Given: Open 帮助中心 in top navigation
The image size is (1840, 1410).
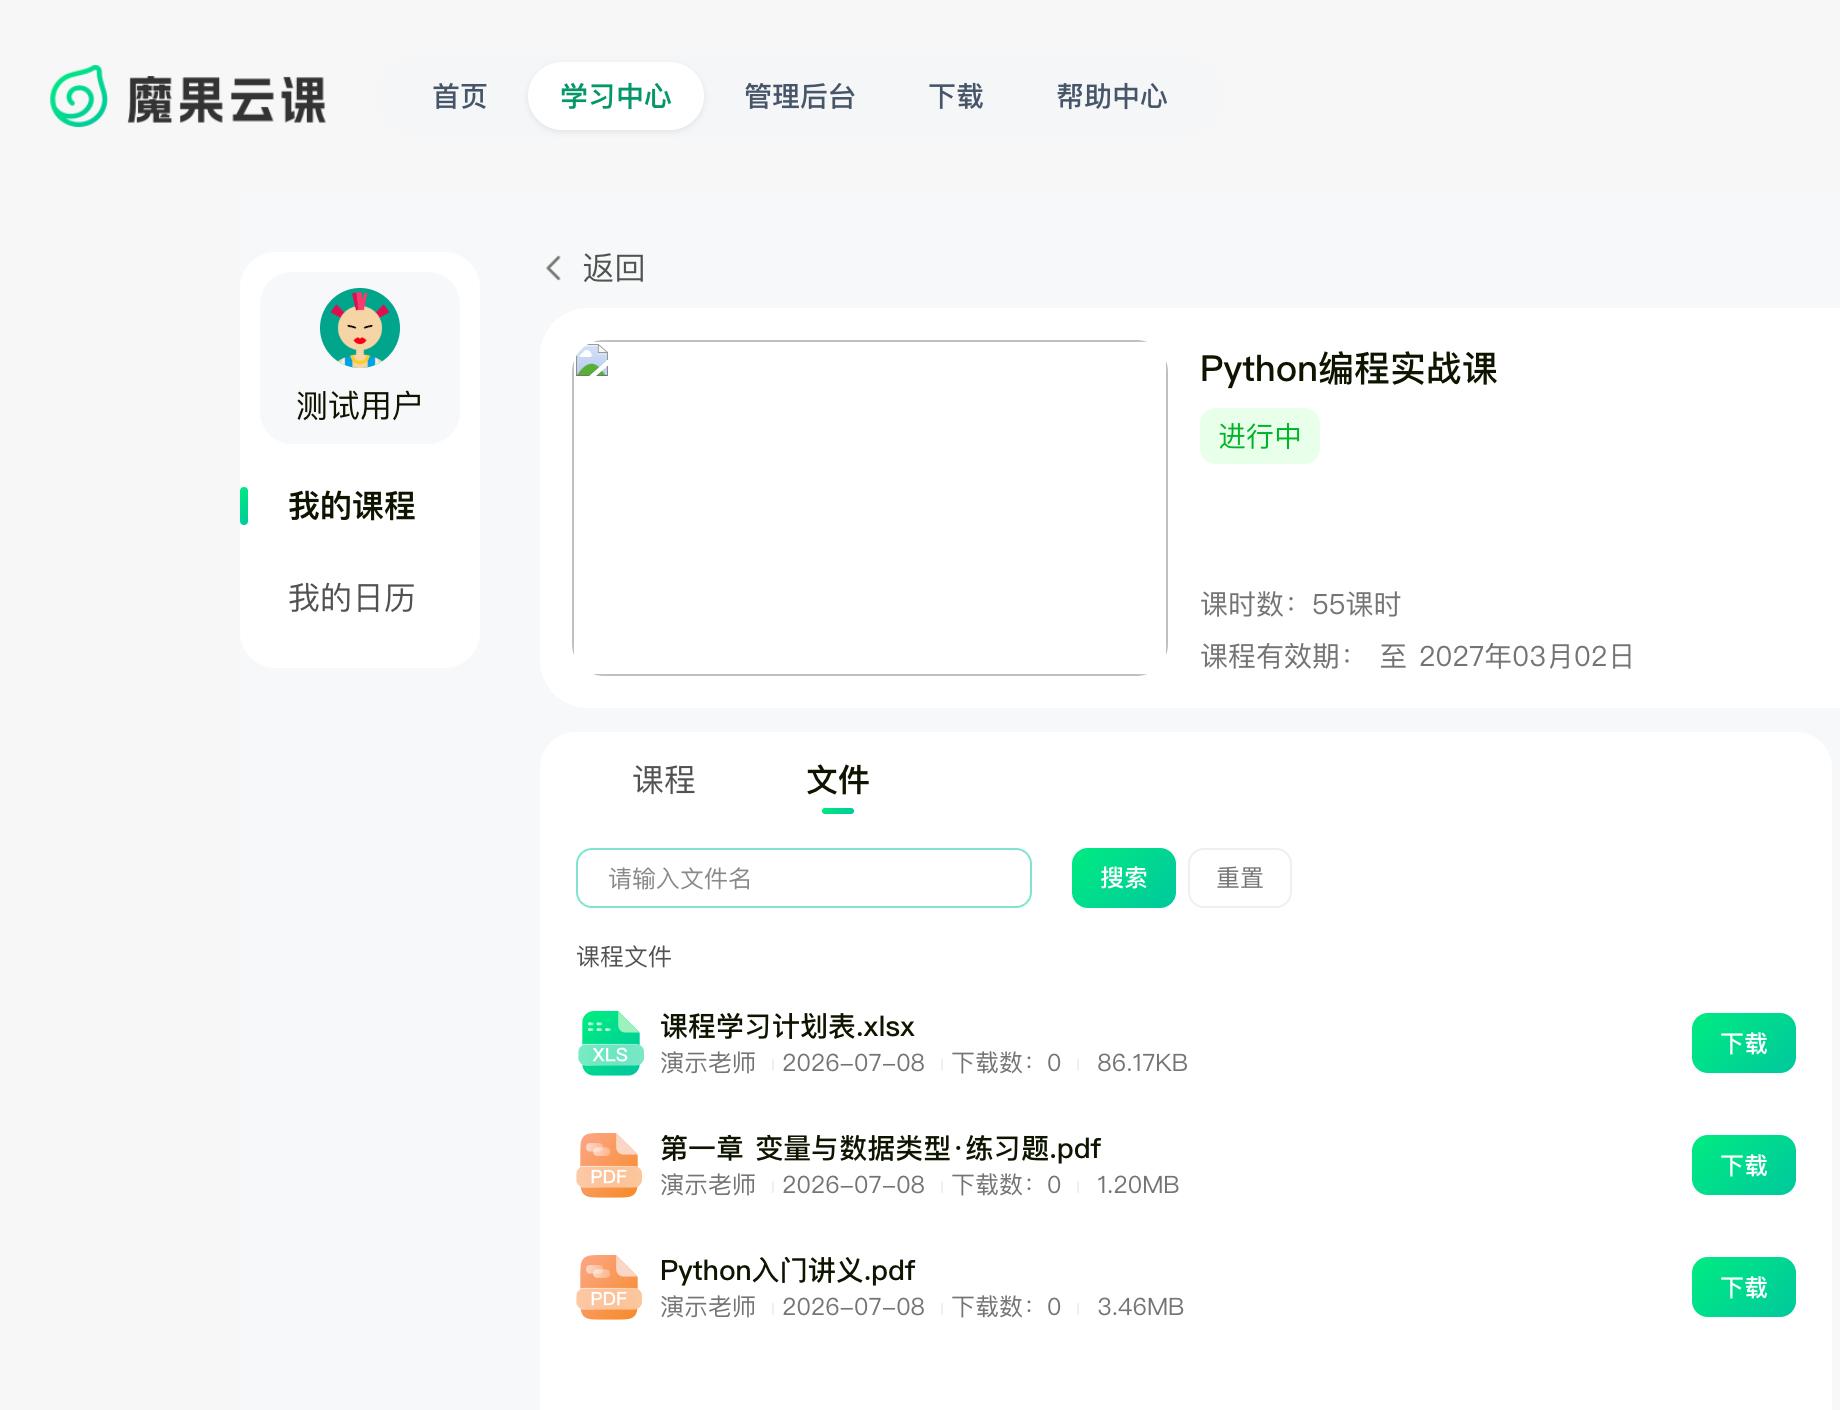Looking at the screenshot, I should coord(1112,96).
